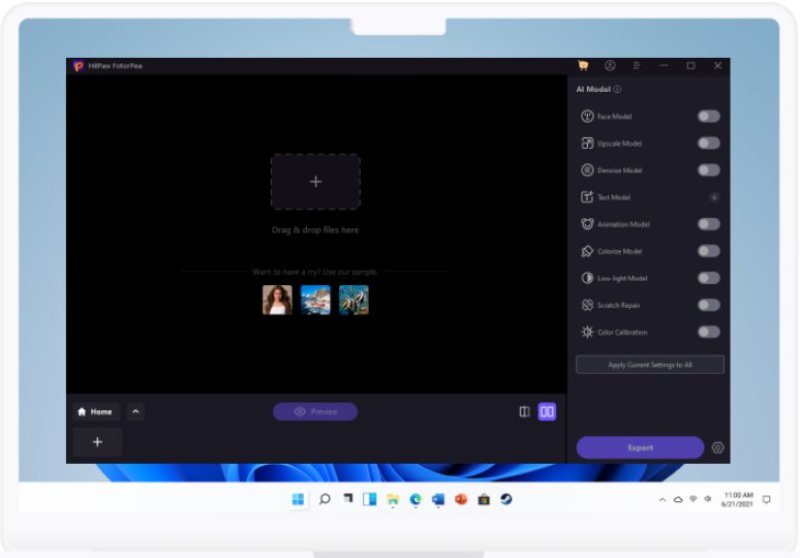Click the Home button
The image size is (800, 558).
coord(96,412)
